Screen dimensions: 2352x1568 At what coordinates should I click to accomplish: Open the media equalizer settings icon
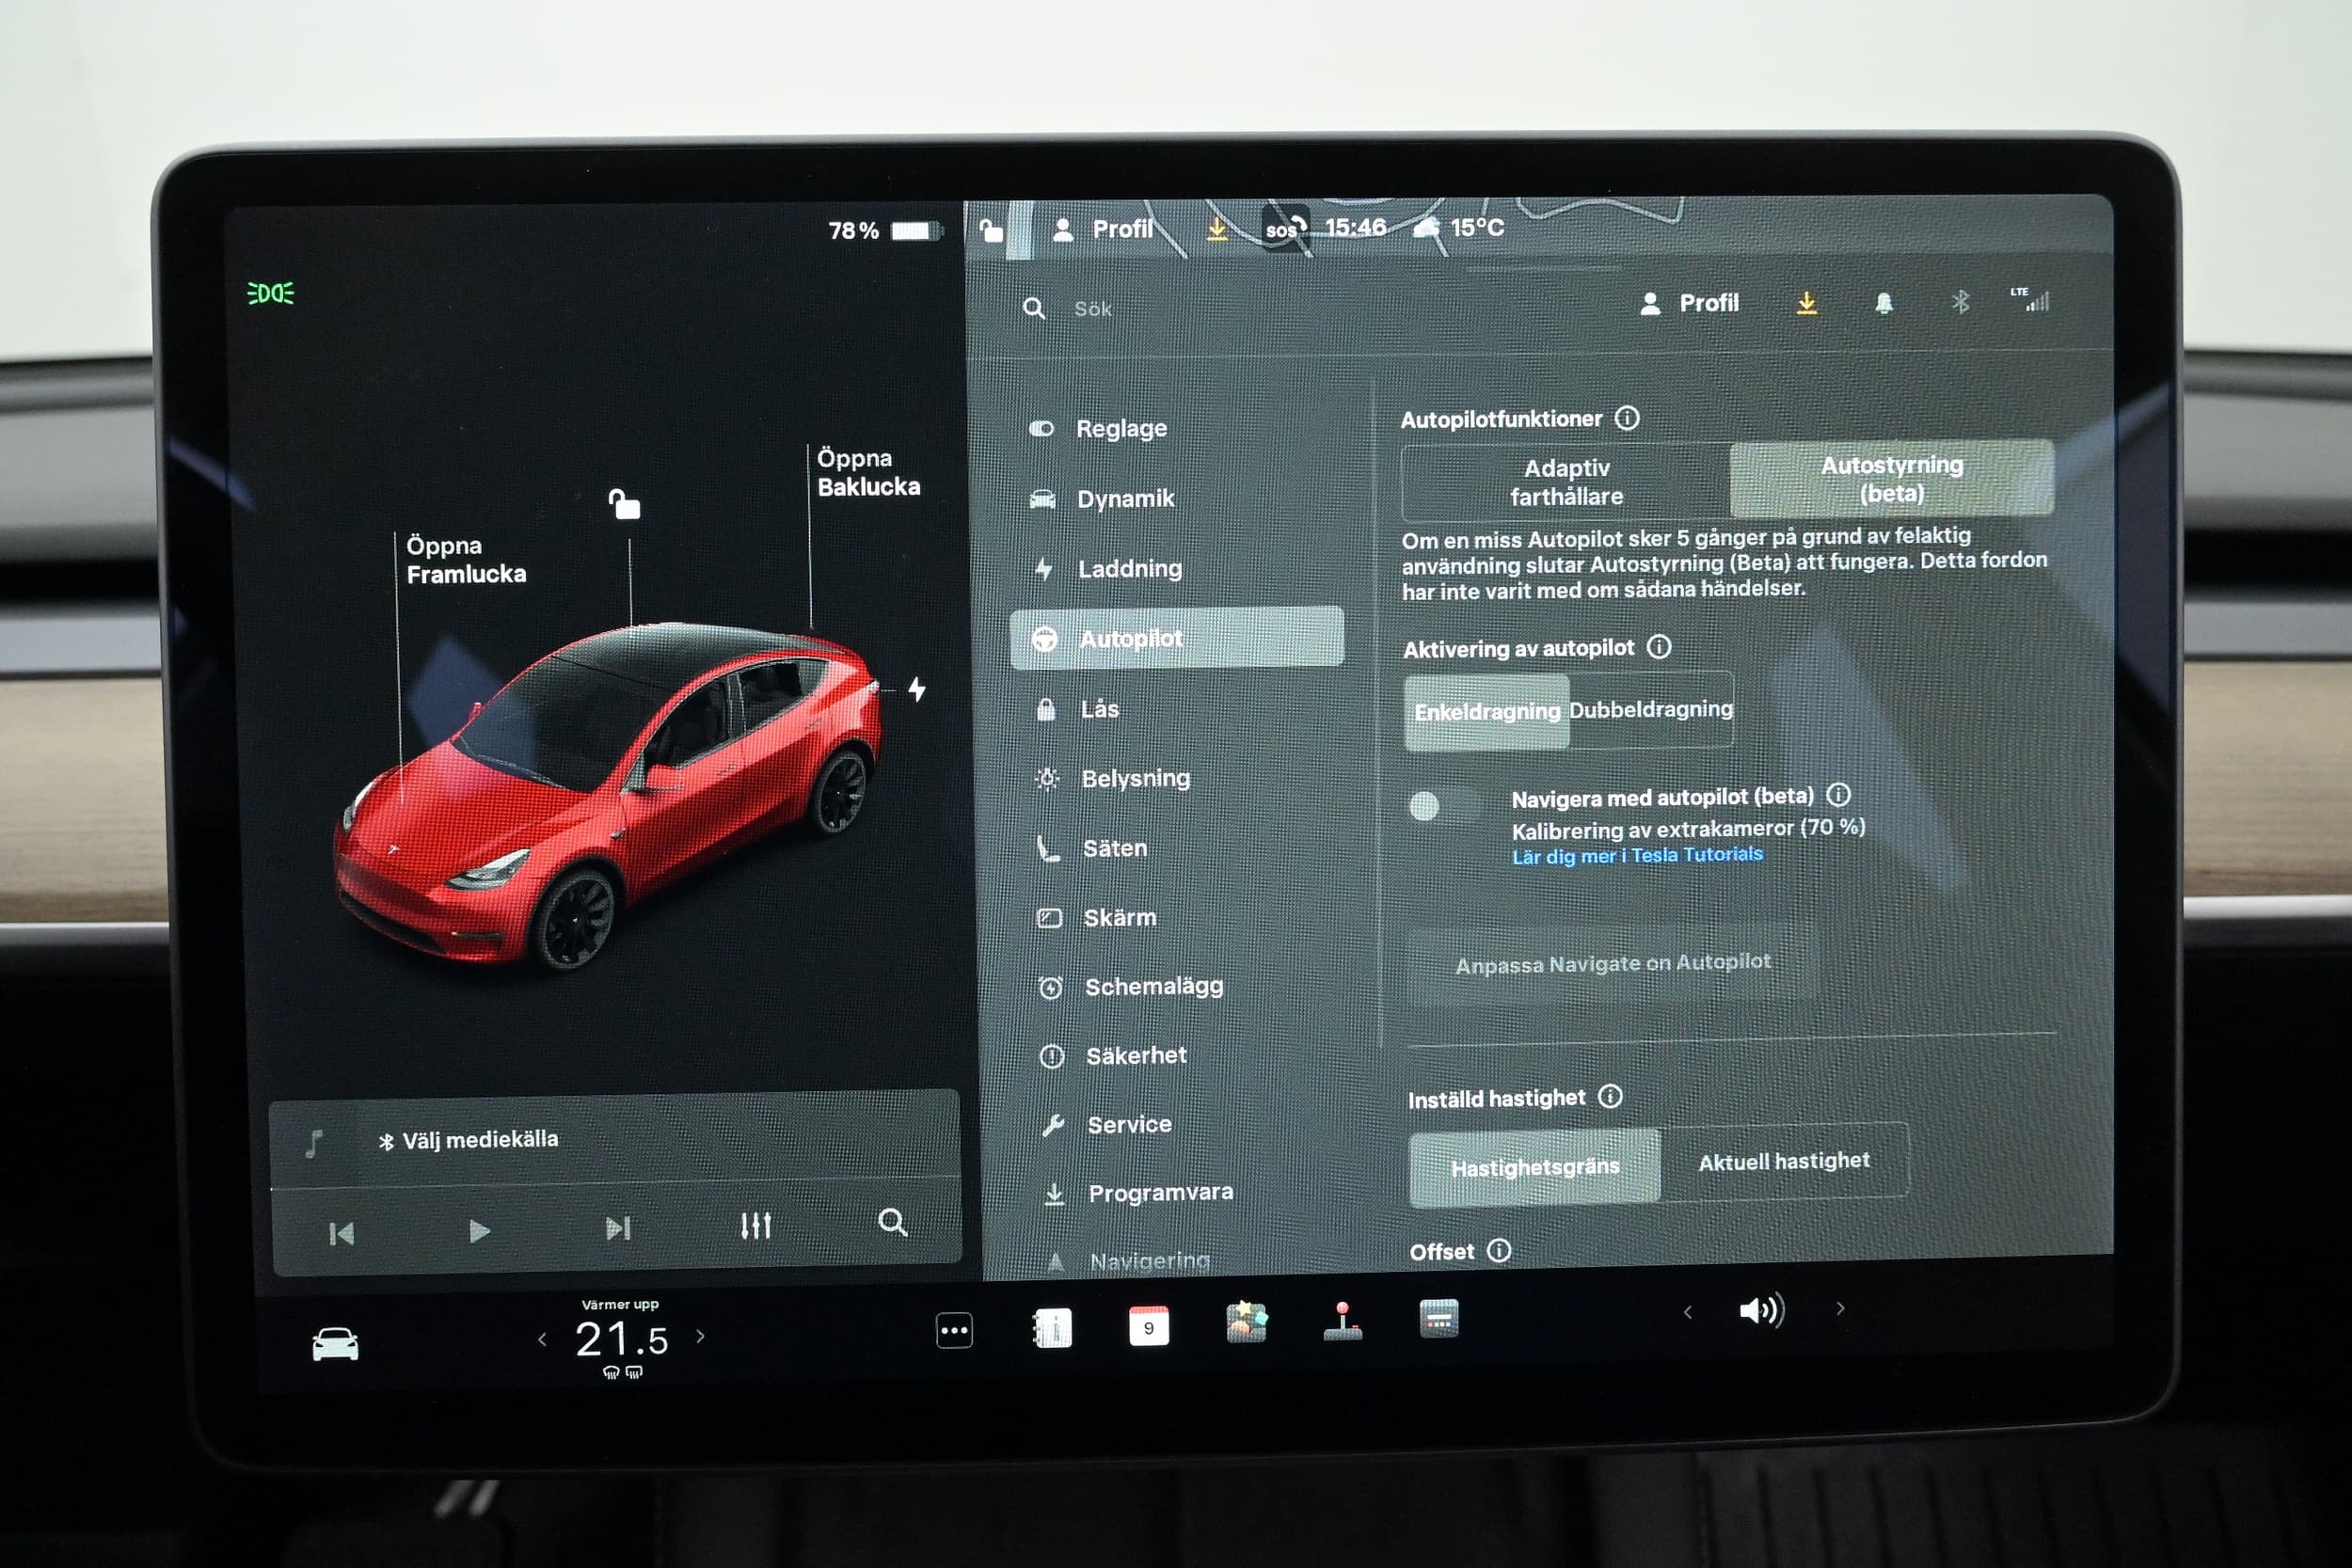(756, 1225)
